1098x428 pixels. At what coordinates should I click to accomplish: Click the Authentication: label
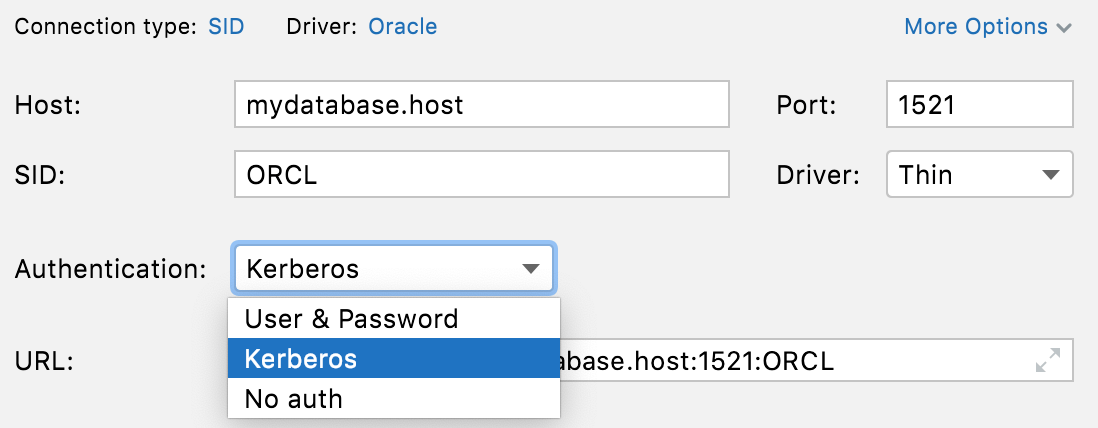pyautogui.click(x=111, y=269)
